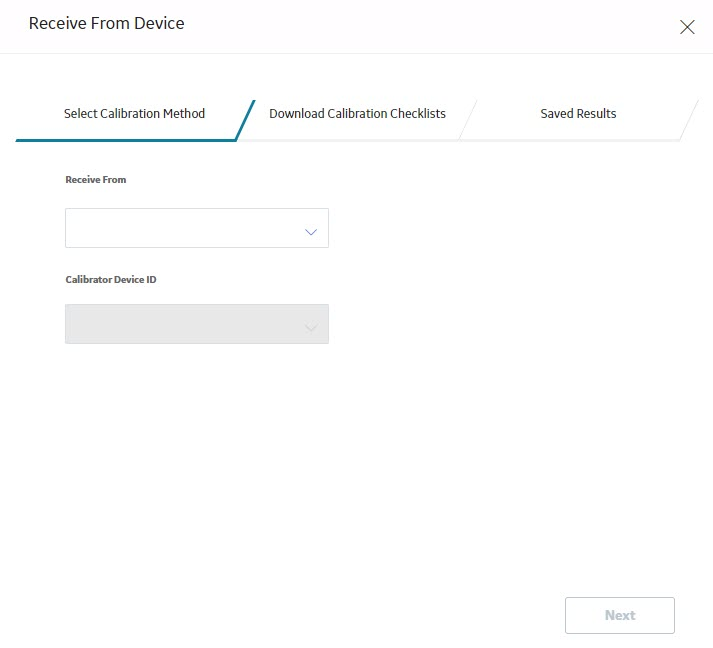Click the Calibrator Device ID chevron icon
The height and width of the screenshot is (648, 713).
point(311,327)
